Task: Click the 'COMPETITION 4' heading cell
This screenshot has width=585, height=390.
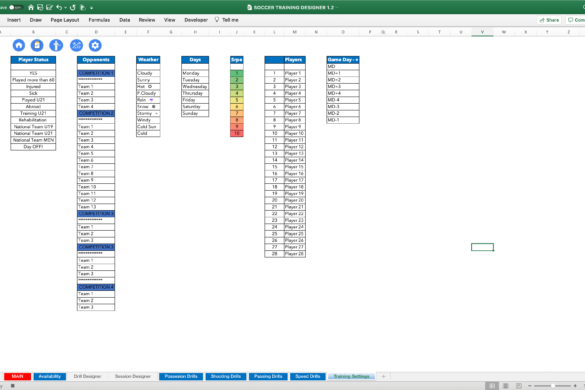Action: [96, 287]
